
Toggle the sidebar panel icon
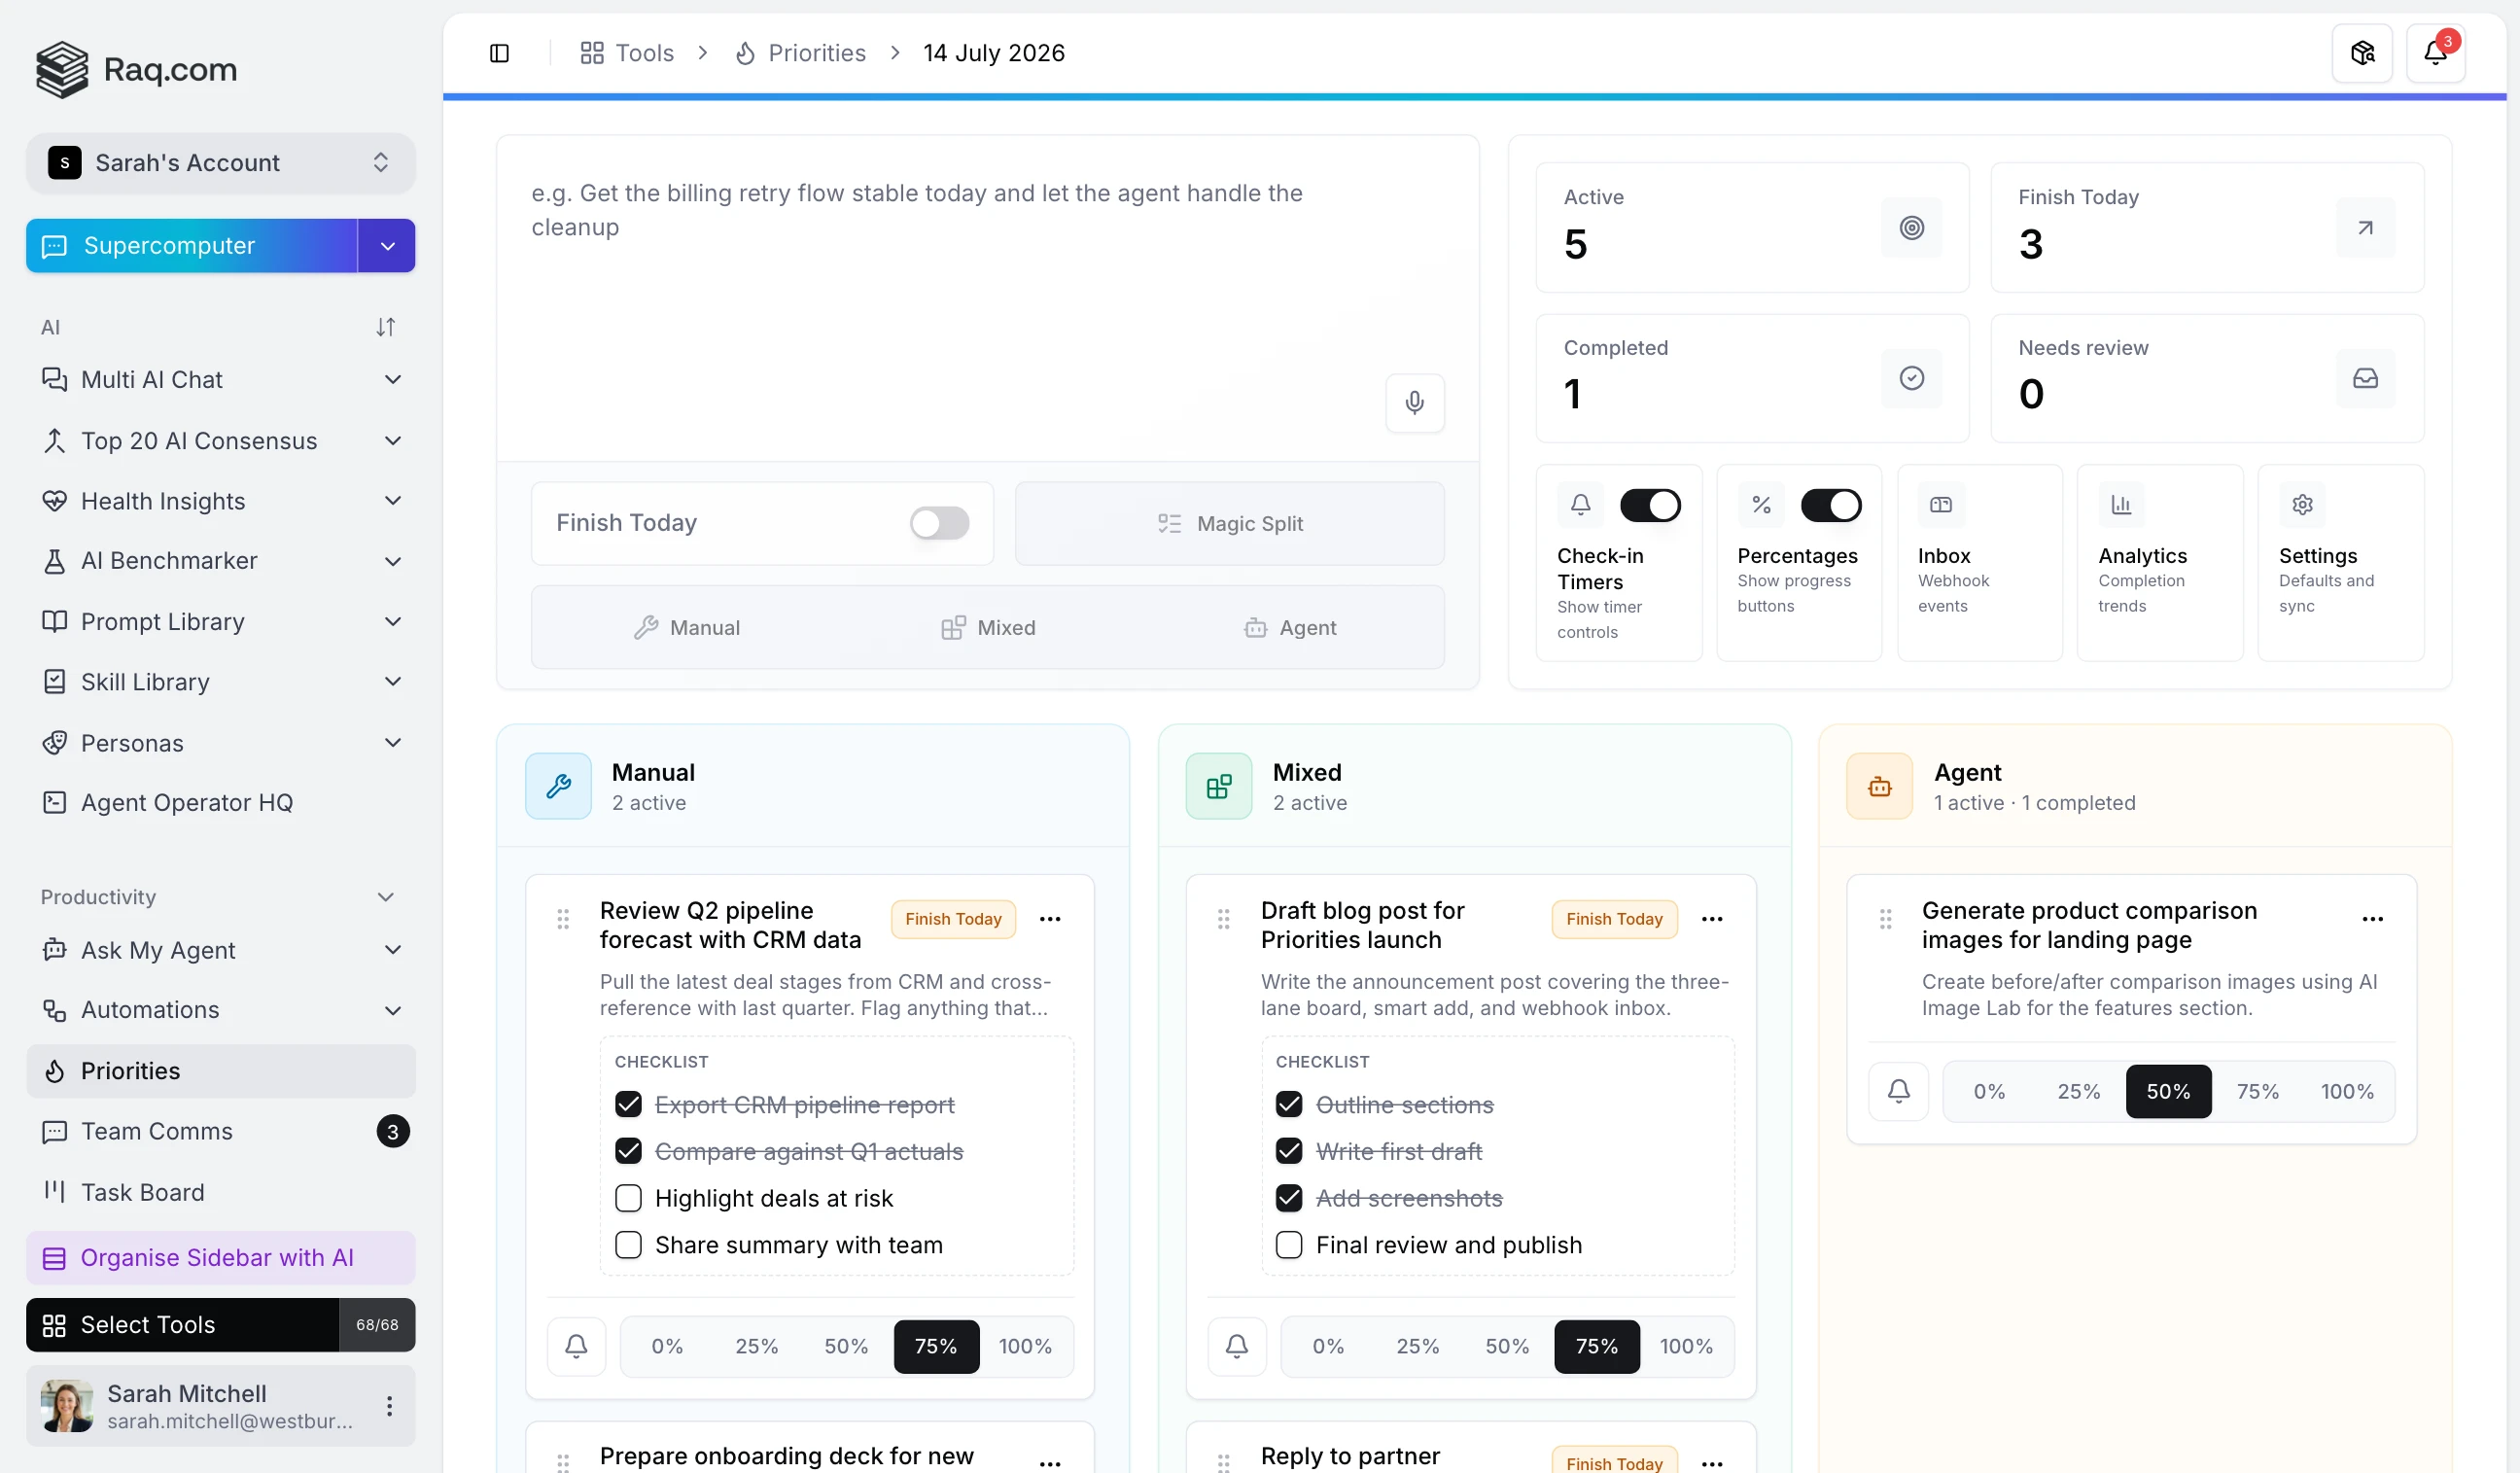tap(499, 53)
